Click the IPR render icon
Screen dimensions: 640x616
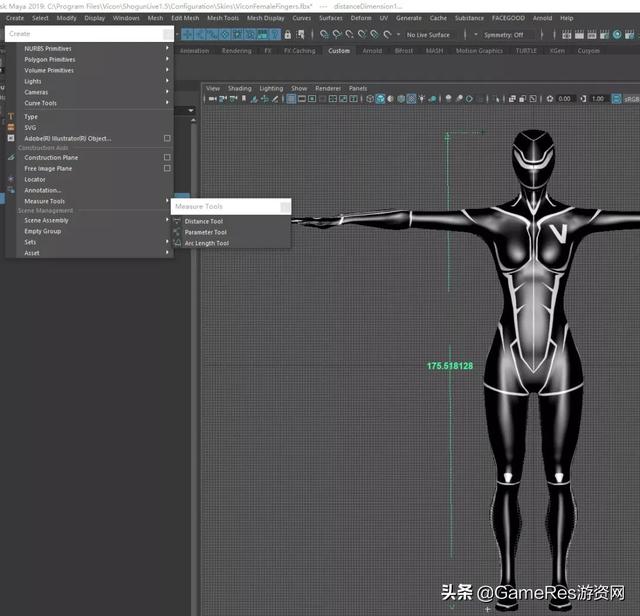coord(592,35)
